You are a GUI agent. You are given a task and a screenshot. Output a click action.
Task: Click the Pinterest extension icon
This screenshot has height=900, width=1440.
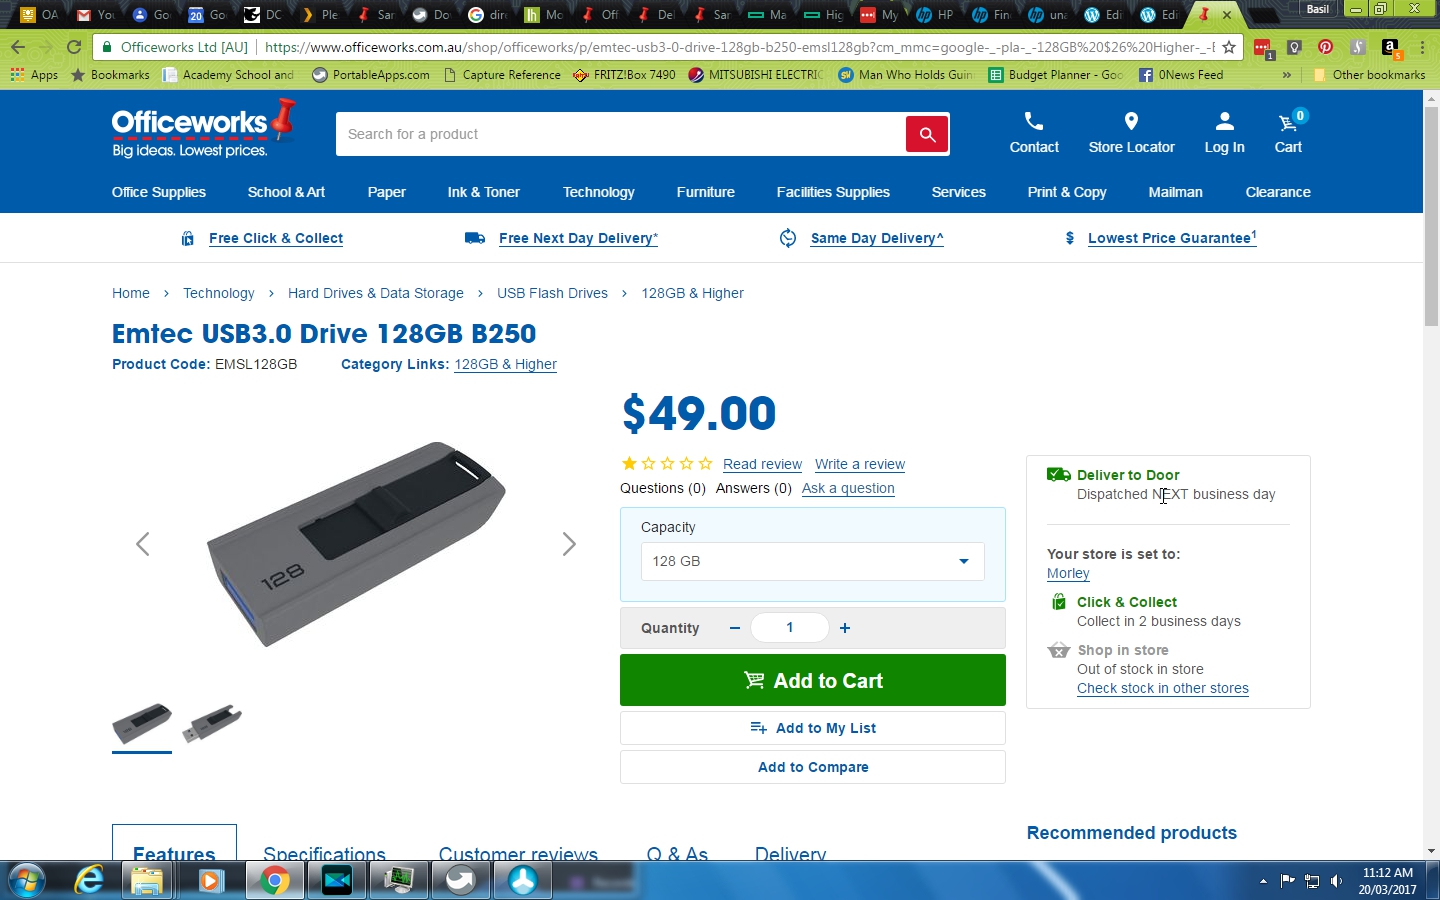click(x=1325, y=47)
